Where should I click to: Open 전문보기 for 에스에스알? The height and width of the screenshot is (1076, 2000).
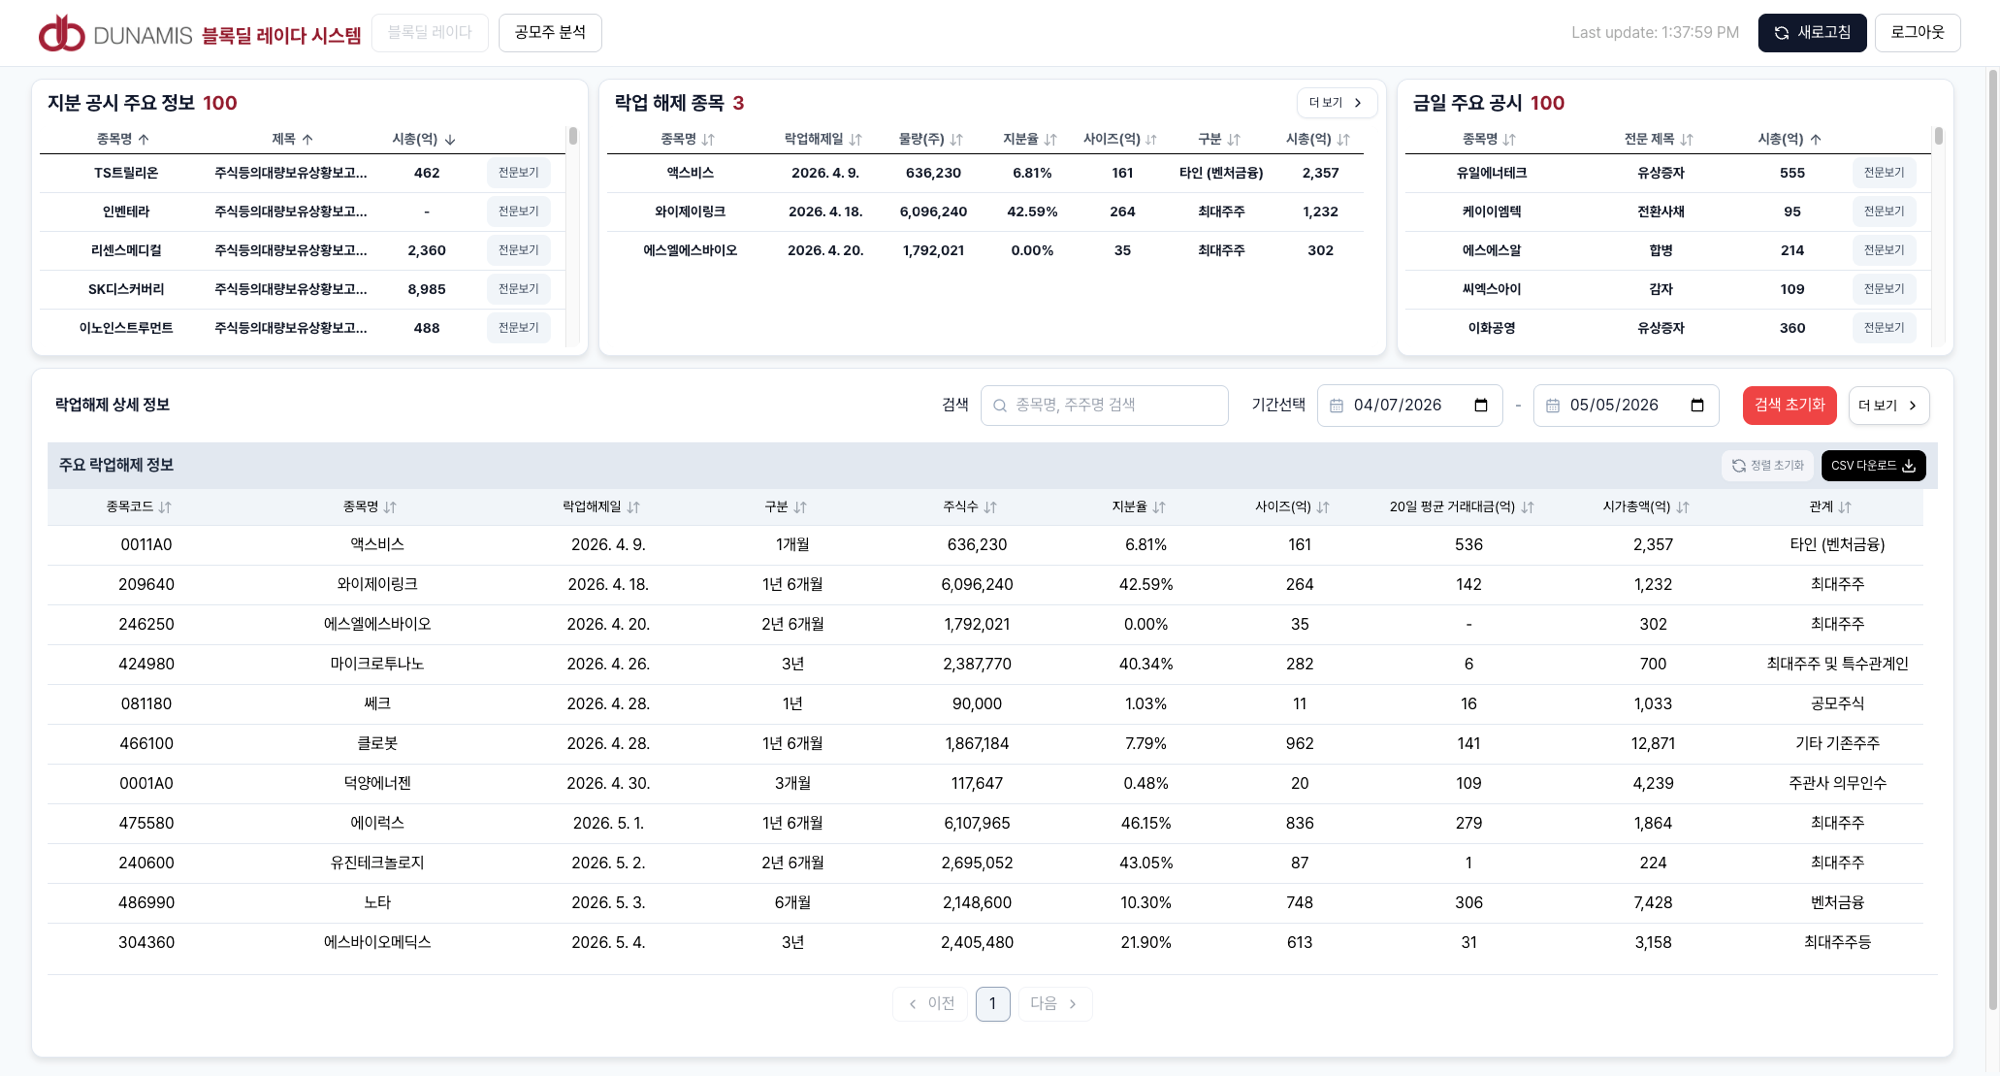pyautogui.click(x=1884, y=250)
